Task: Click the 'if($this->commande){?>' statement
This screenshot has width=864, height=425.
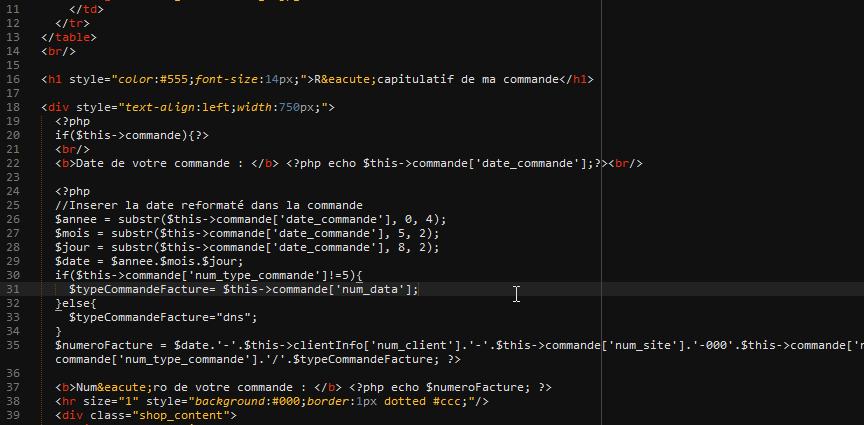Action: [x=132, y=136]
